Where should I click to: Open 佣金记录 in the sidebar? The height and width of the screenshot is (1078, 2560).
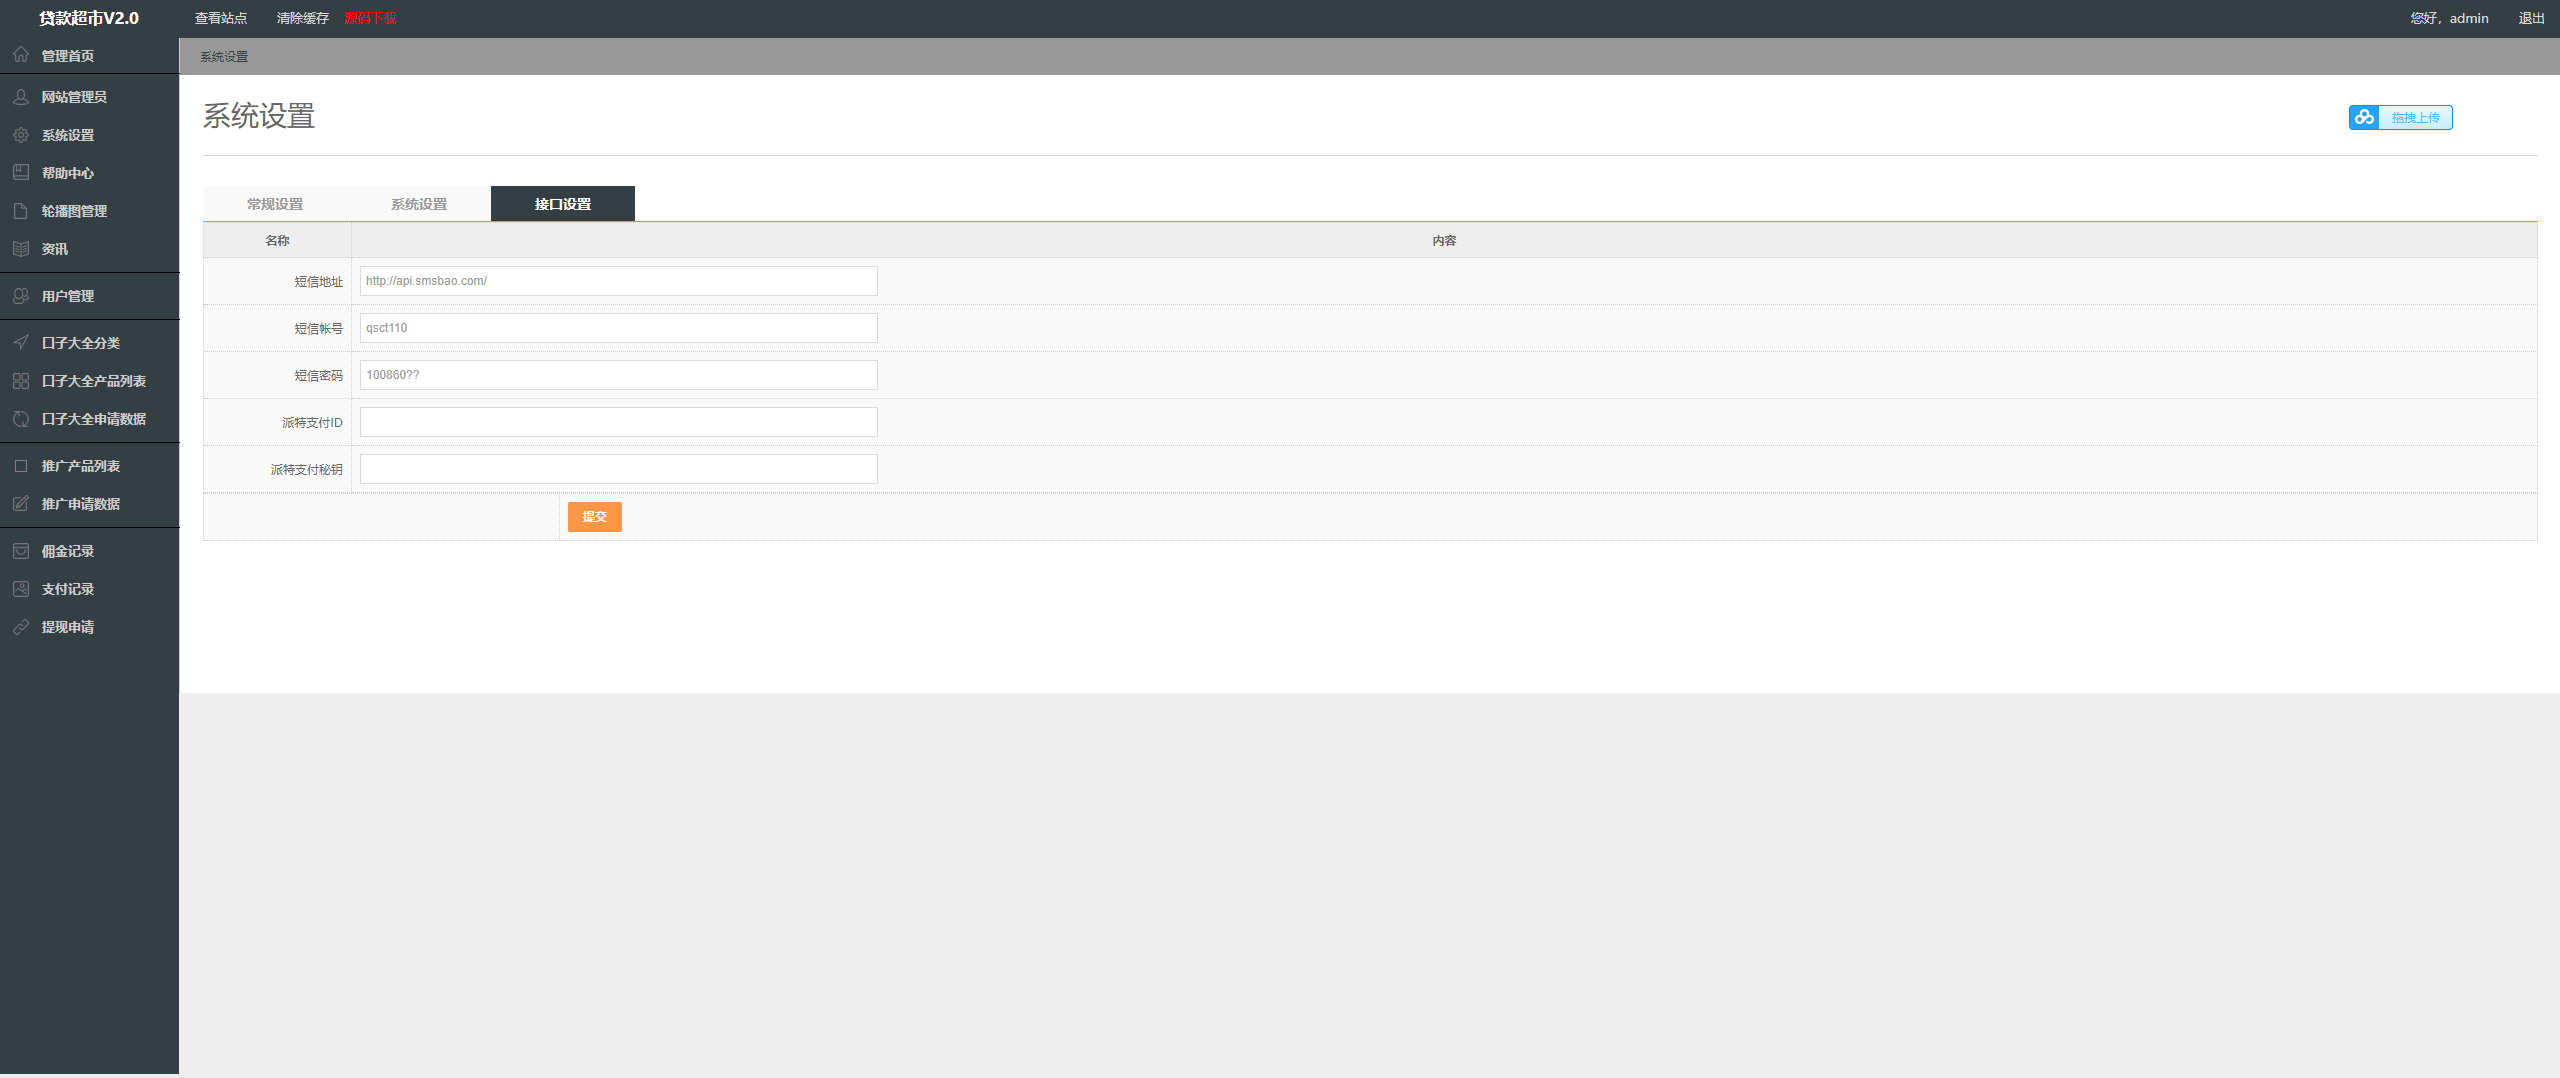pyautogui.click(x=68, y=551)
